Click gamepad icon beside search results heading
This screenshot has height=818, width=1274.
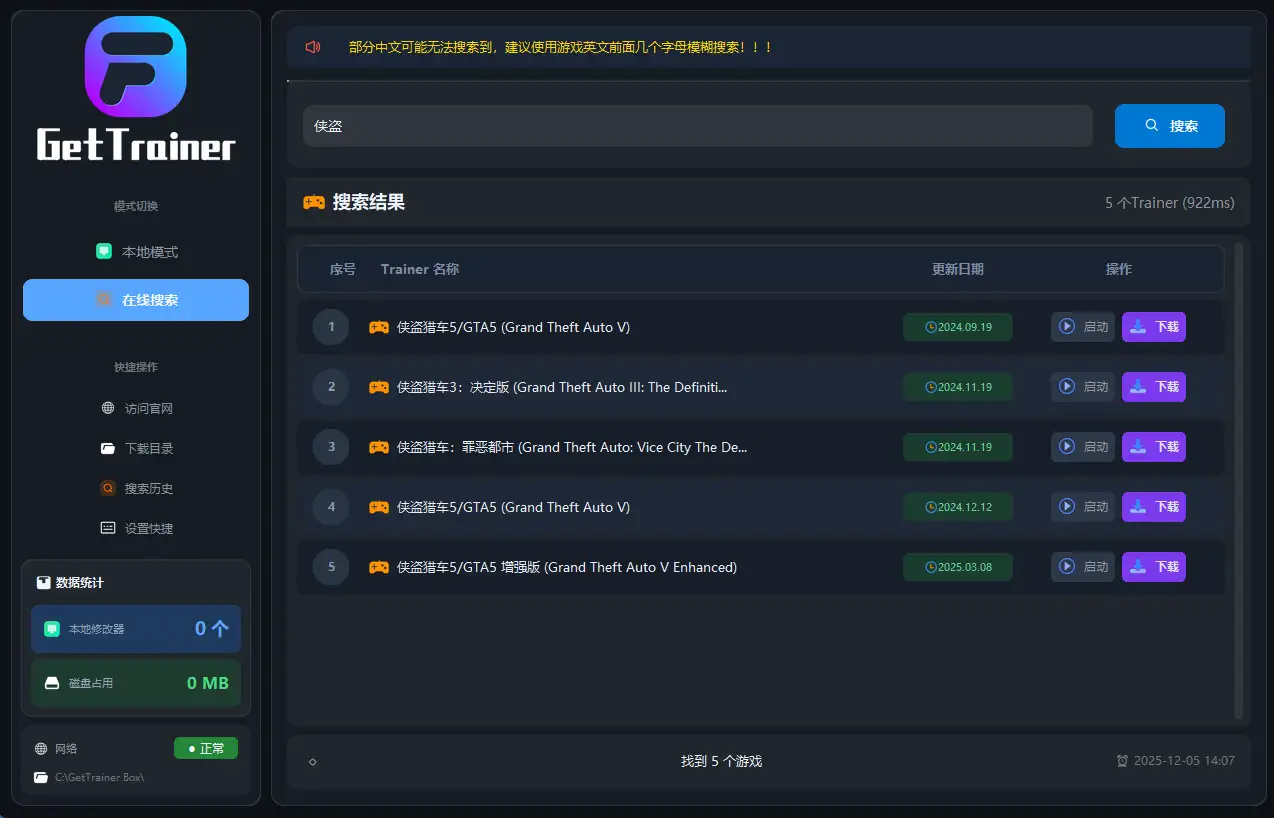[x=314, y=203]
